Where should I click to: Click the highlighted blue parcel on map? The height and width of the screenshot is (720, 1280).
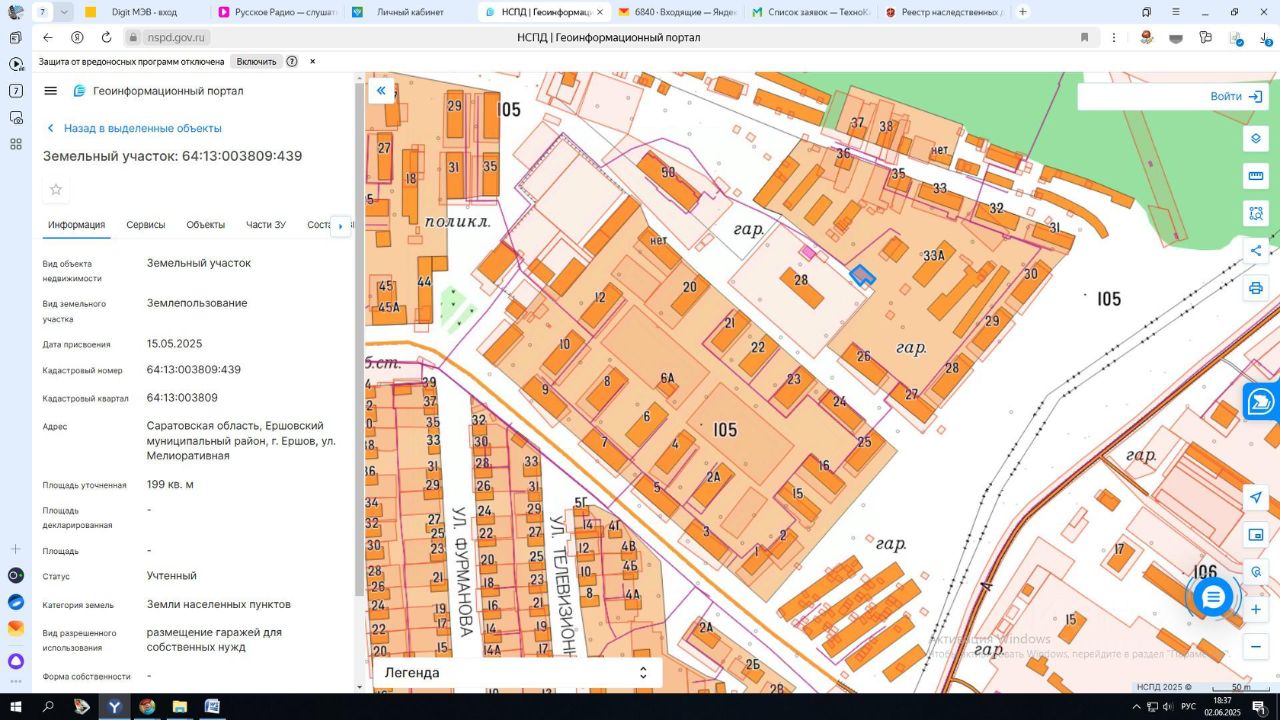pos(862,275)
